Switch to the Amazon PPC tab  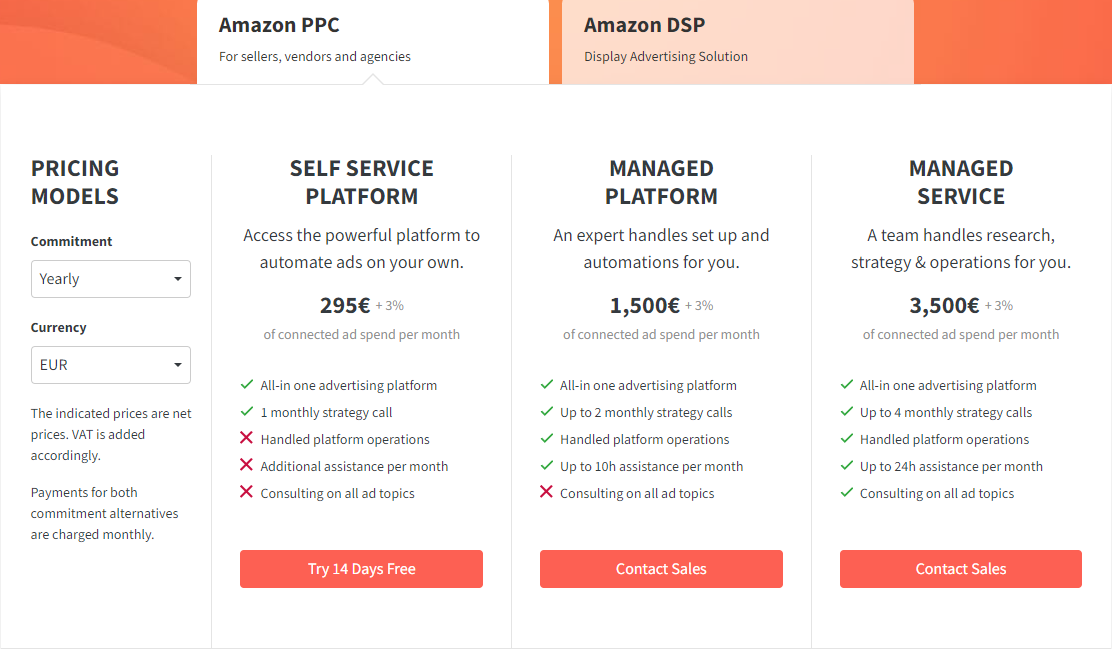(x=372, y=40)
